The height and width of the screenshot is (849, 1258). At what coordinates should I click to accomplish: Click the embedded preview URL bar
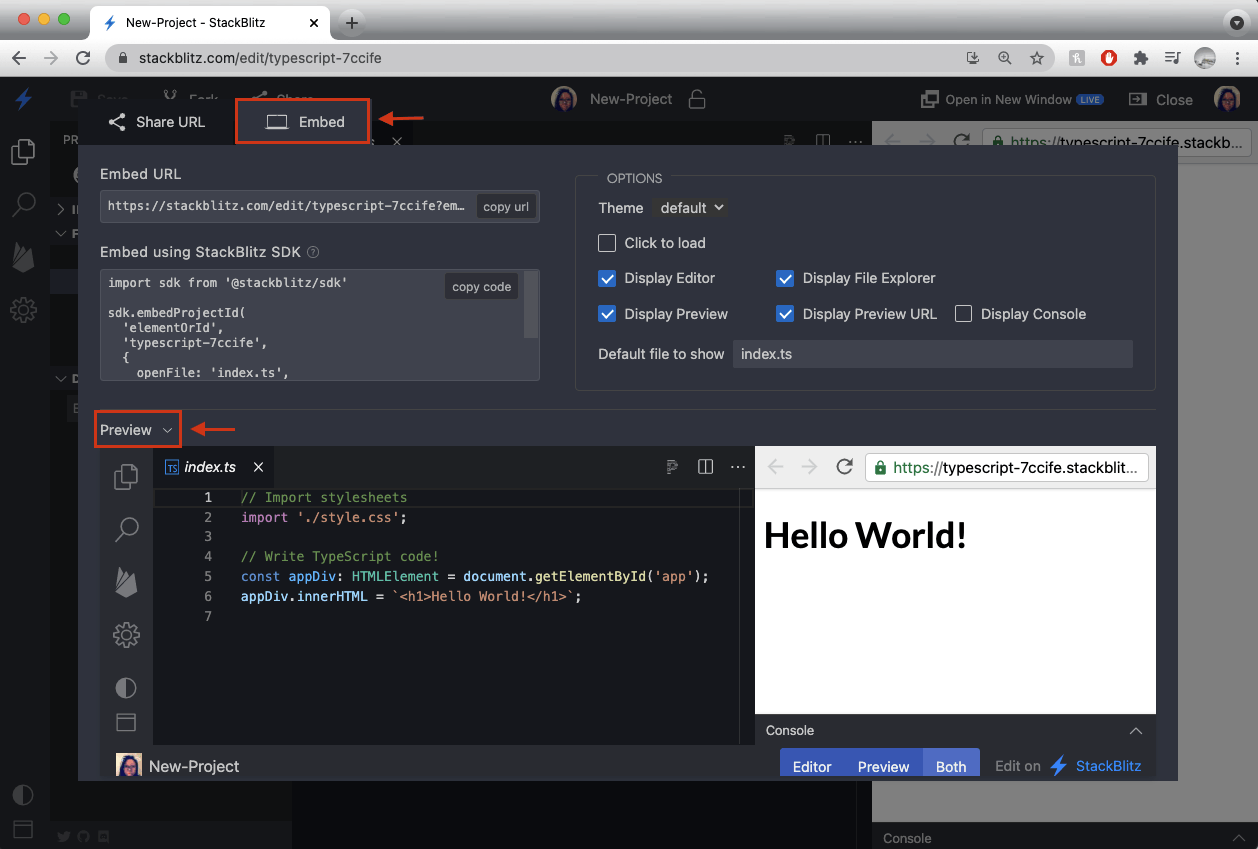tap(1007, 467)
